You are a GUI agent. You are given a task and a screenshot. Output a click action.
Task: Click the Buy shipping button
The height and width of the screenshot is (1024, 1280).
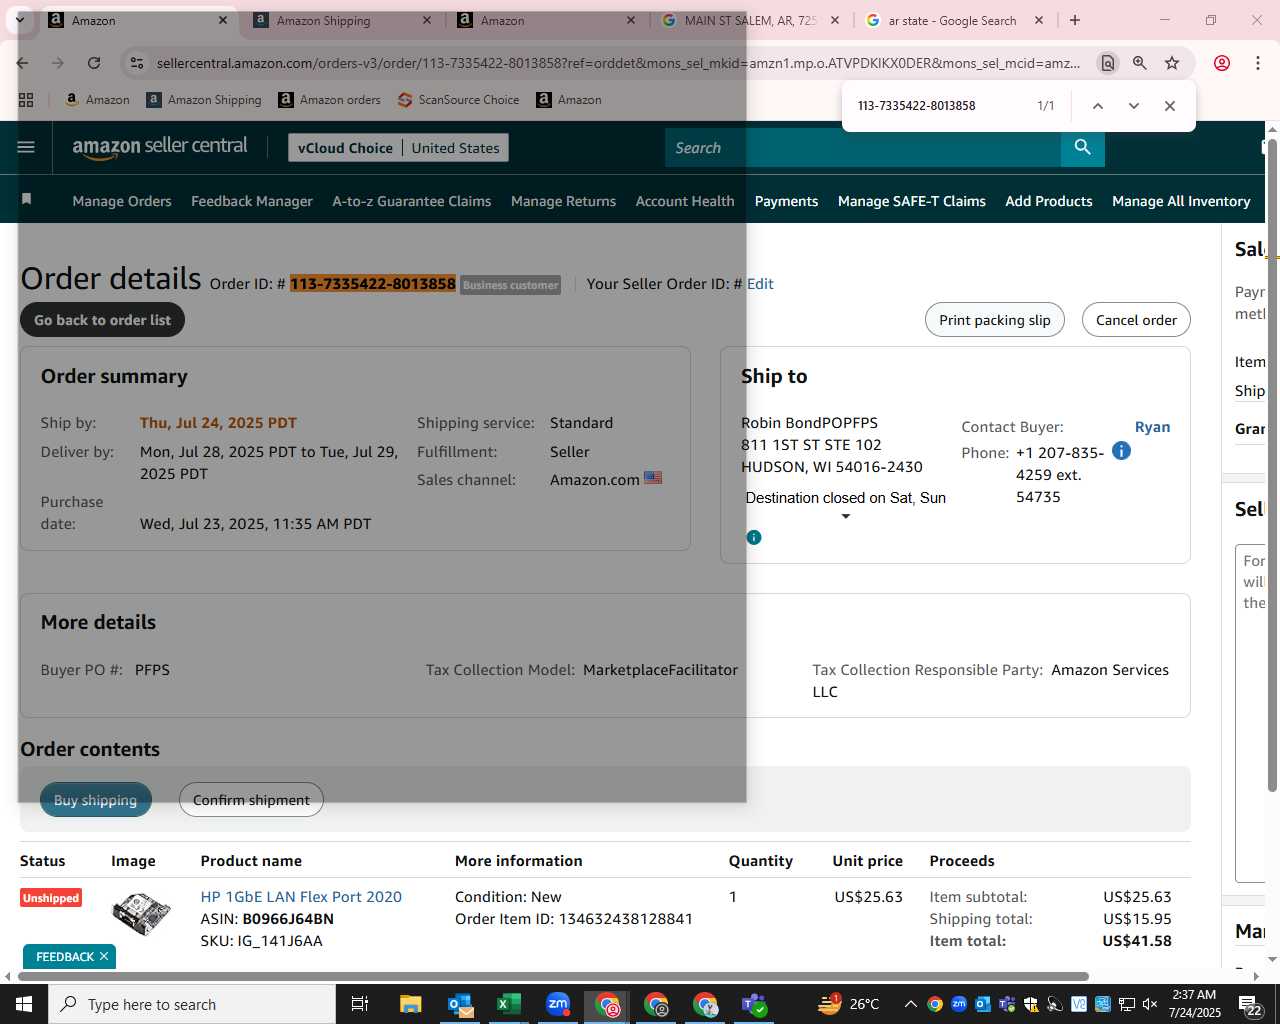coord(95,800)
